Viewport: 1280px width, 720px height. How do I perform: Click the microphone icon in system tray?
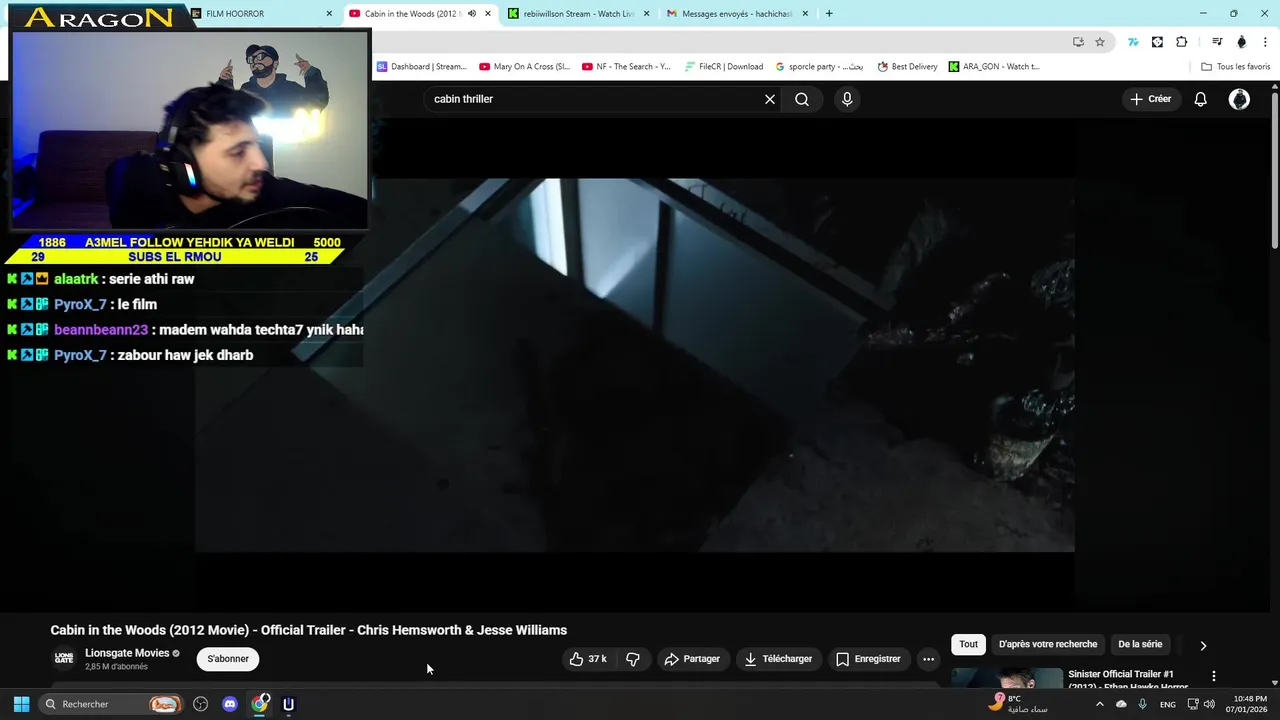(x=1142, y=704)
